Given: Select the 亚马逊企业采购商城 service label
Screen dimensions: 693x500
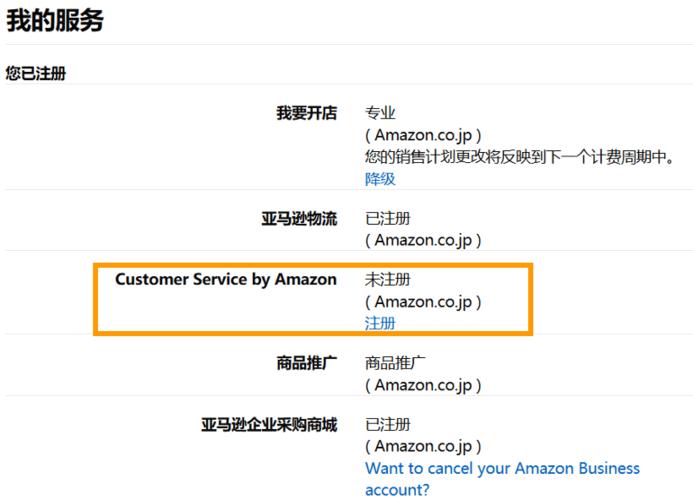Looking at the screenshot, I should coord(269,424).
